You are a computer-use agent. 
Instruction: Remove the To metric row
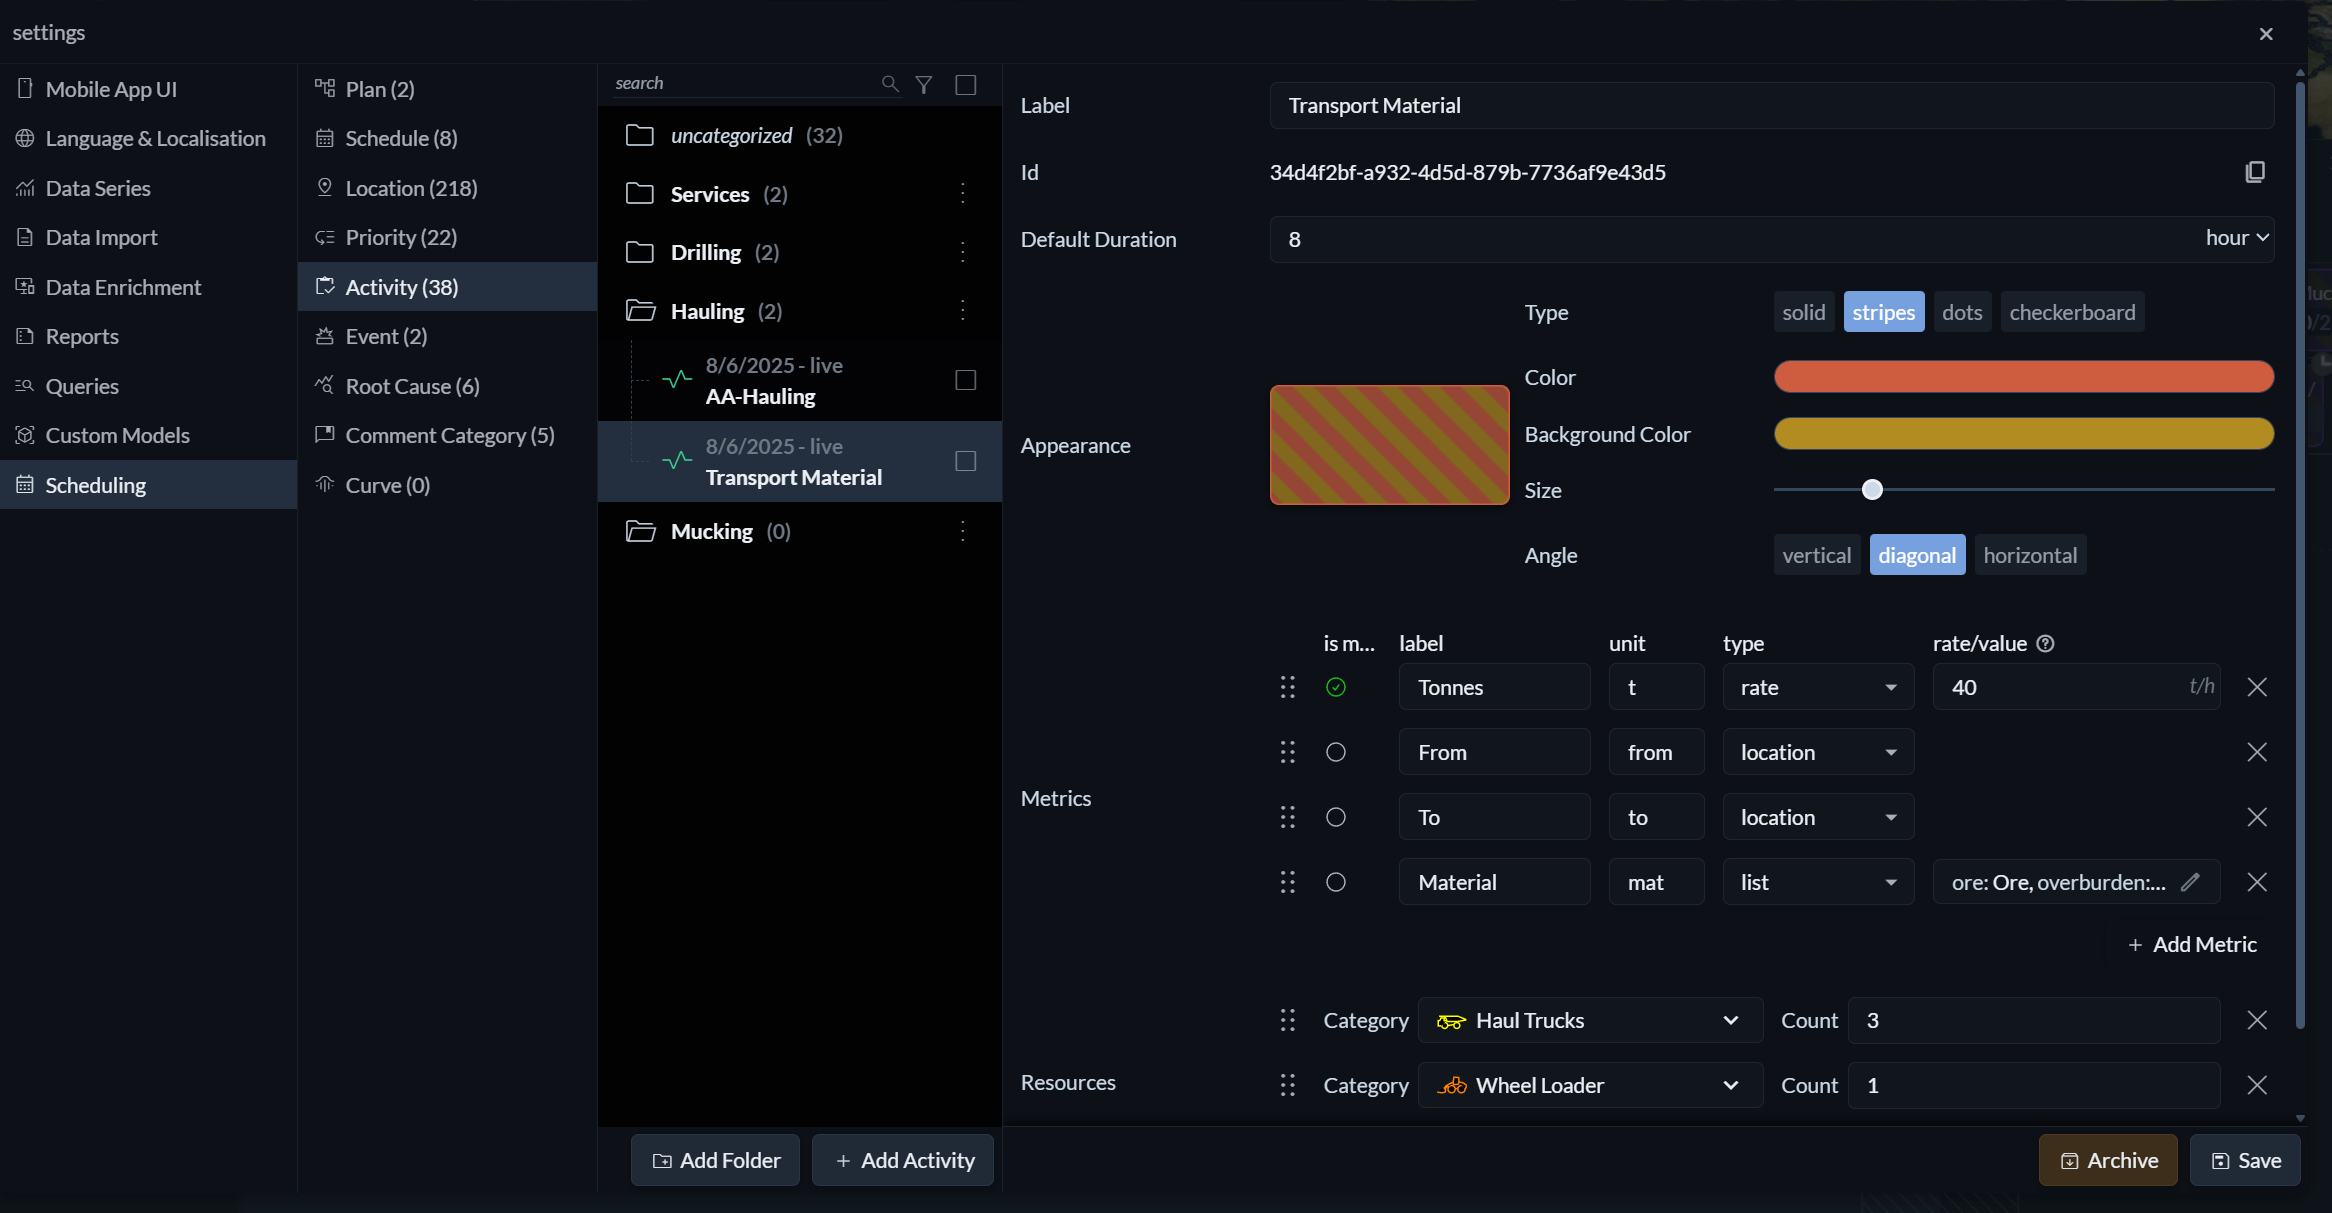(2257, 817)
